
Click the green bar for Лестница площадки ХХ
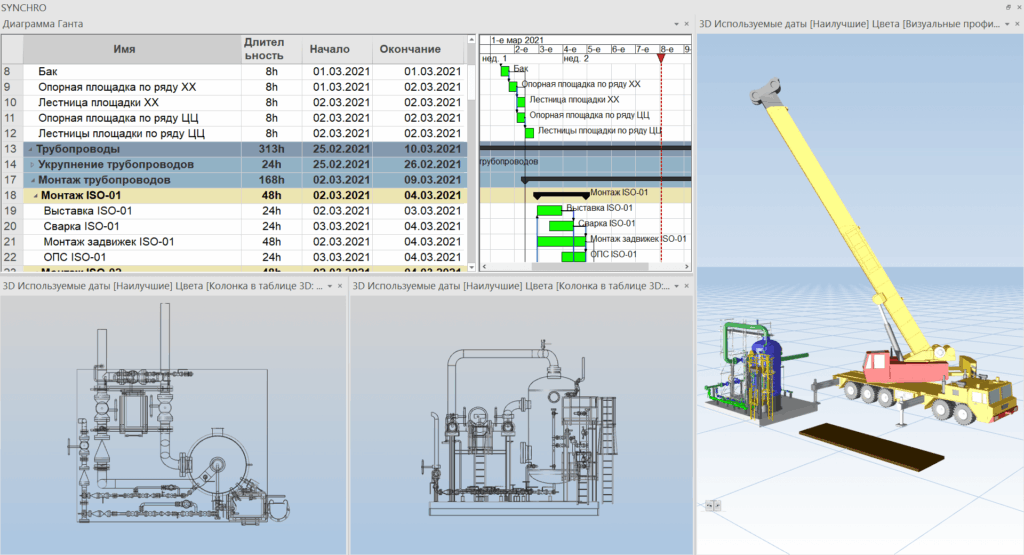pos(521,102)
